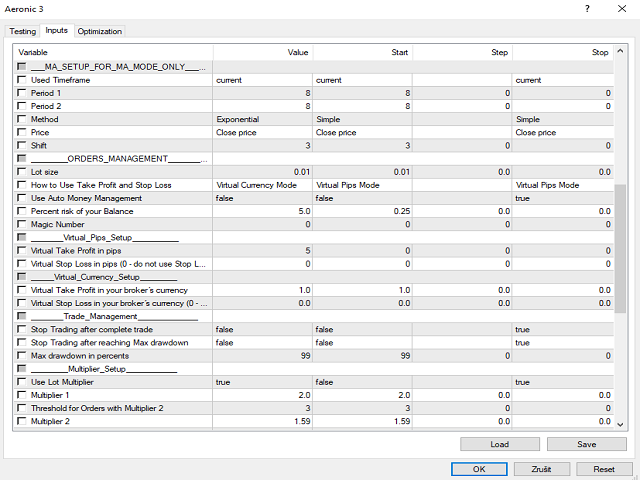
Task: Click the scrollbar down arrow
Action: coord(620,424)
